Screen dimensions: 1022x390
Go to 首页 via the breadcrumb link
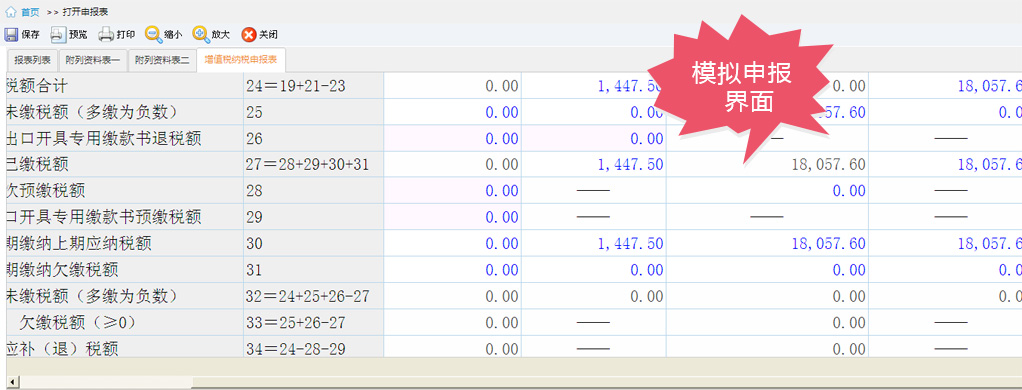pos(30,12)
